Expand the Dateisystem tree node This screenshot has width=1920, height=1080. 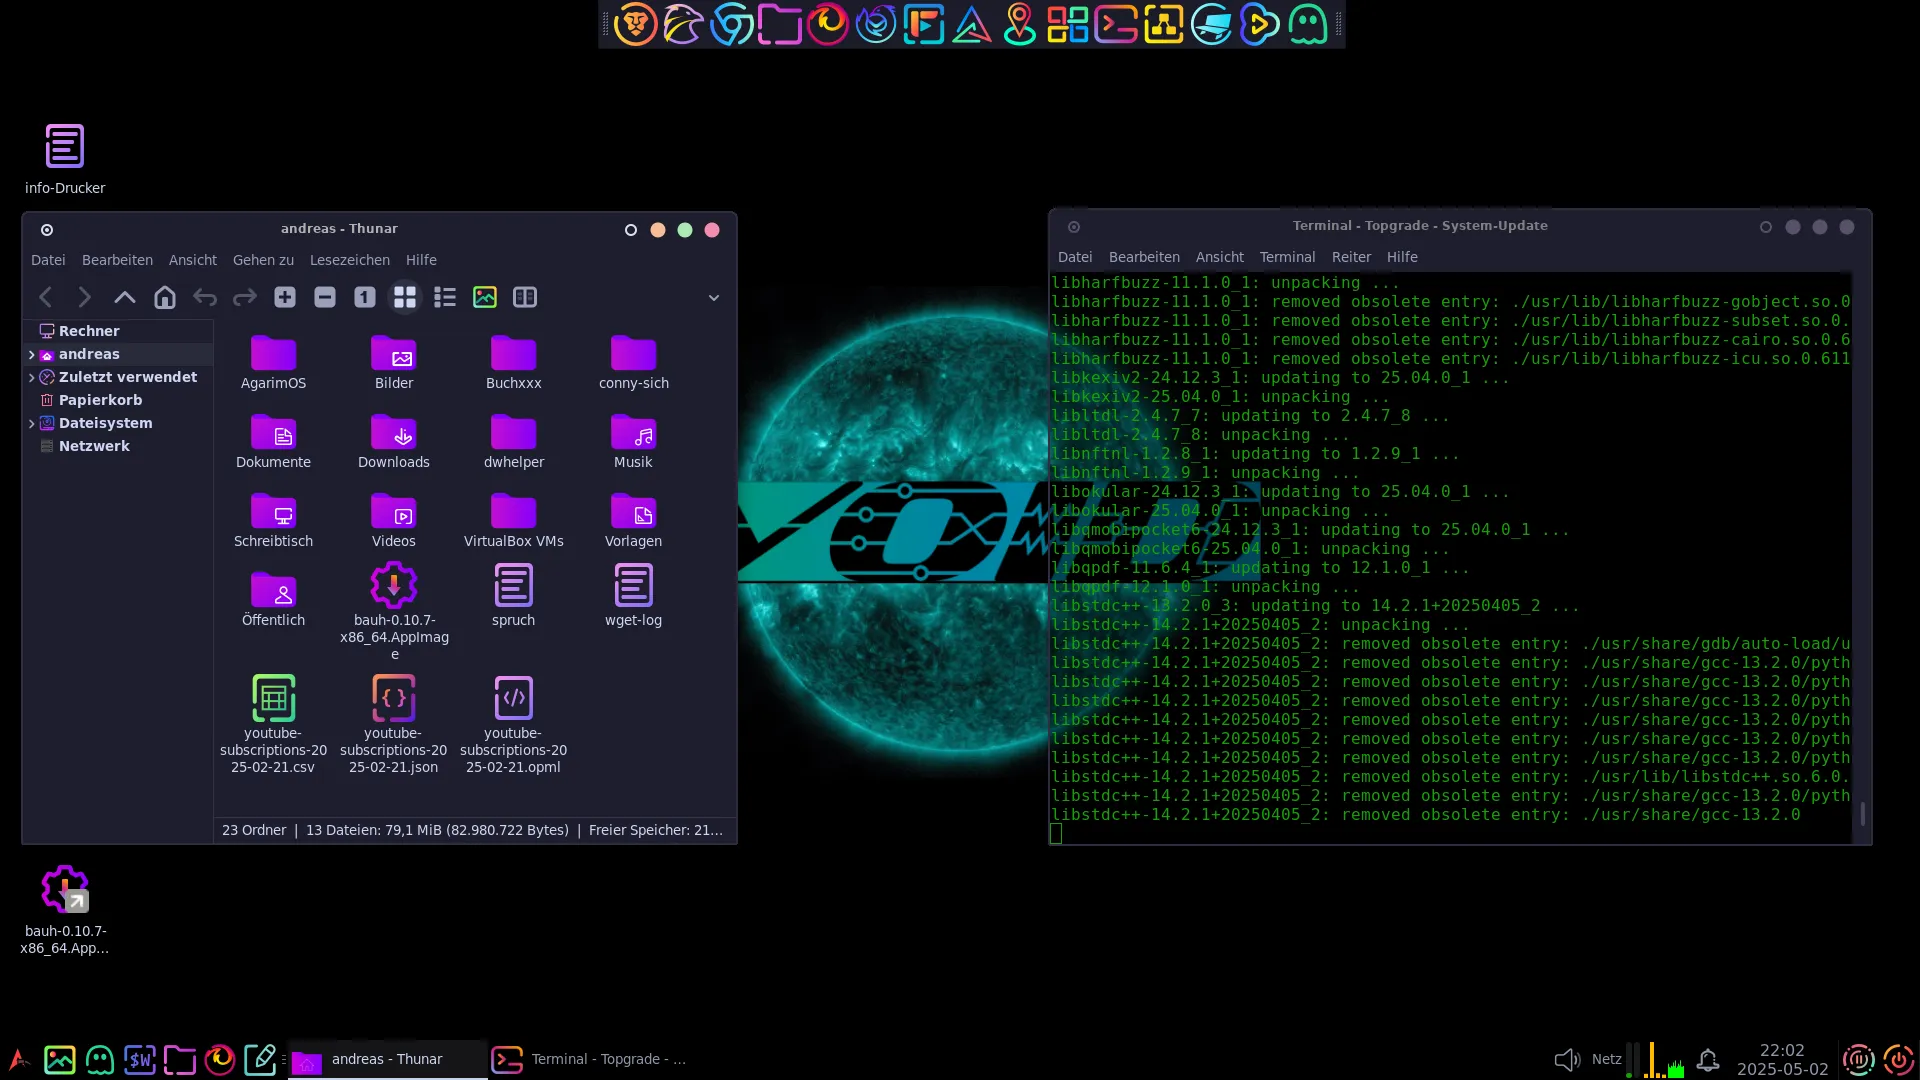(31, 423)
